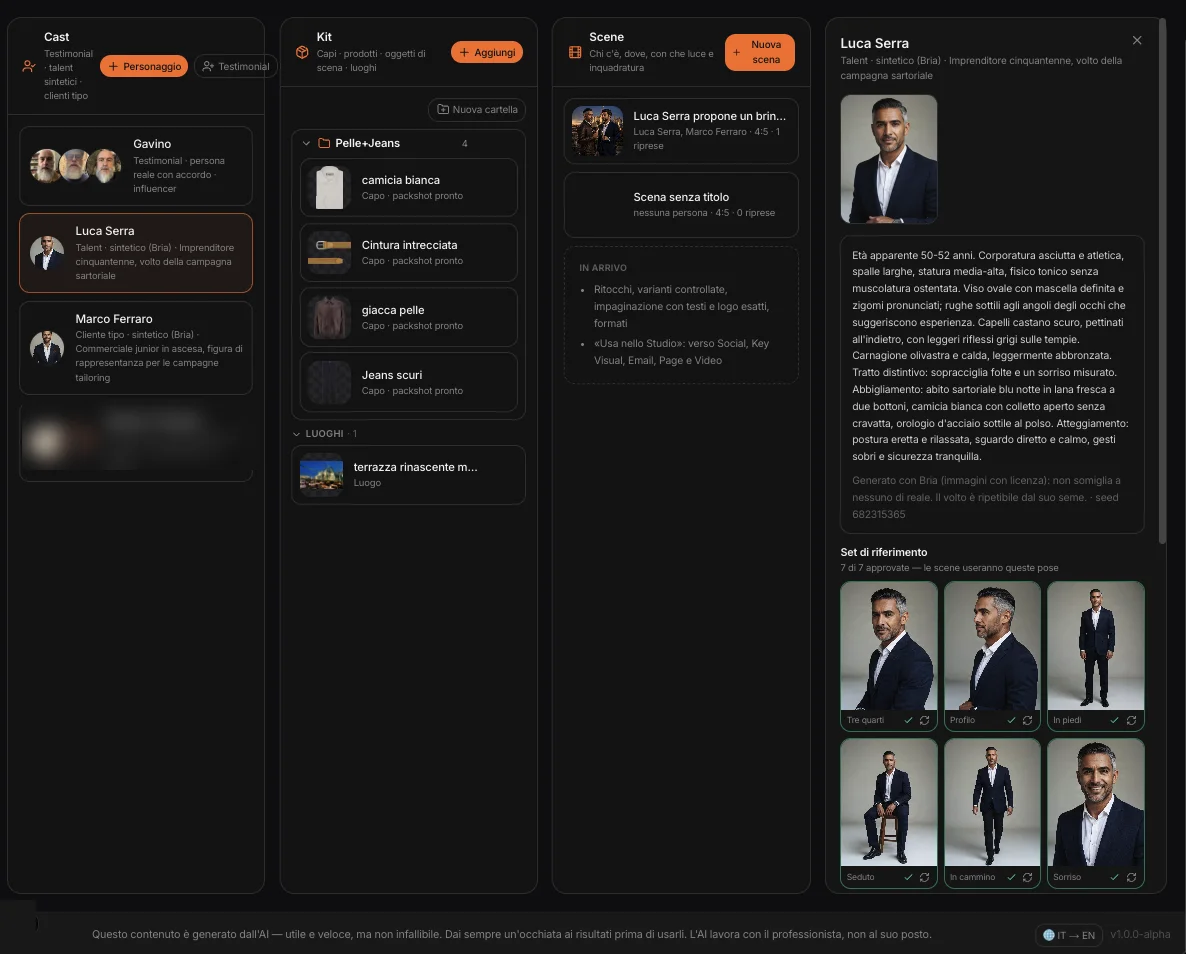Regenerate the Tre quarti reference pose
Viewport: 1186px width, 954px height.
(924, 720)
